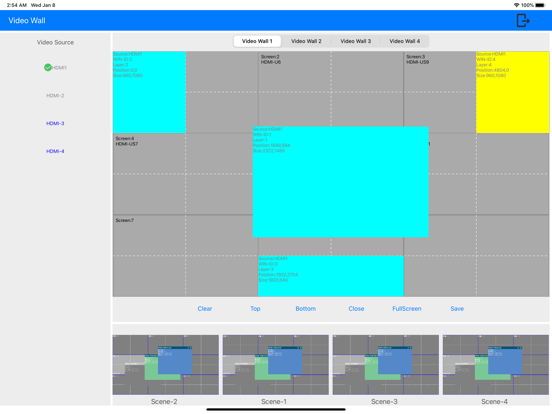Viewport: 552px width, 414px height.
Task: Switch to Video Wall 1 tab
Action: tap(257, 41)
